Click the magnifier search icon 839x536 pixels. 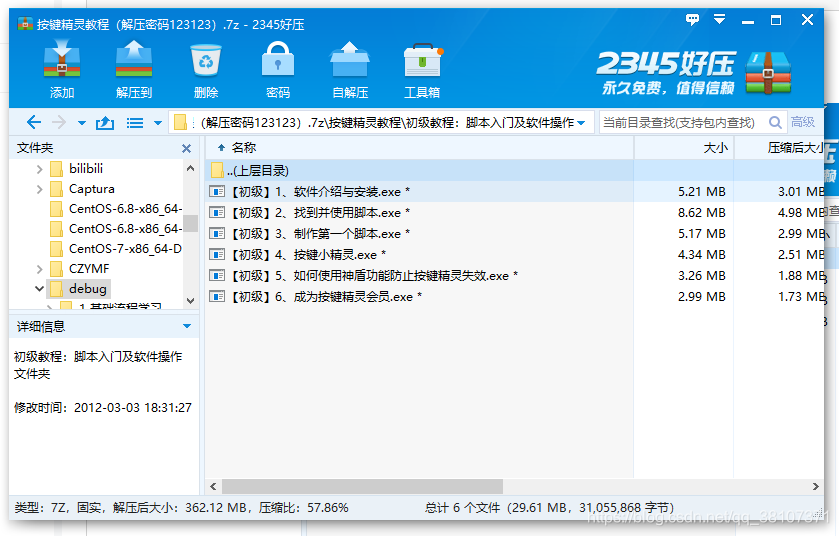pyautogui.click(x=775, y=122)
